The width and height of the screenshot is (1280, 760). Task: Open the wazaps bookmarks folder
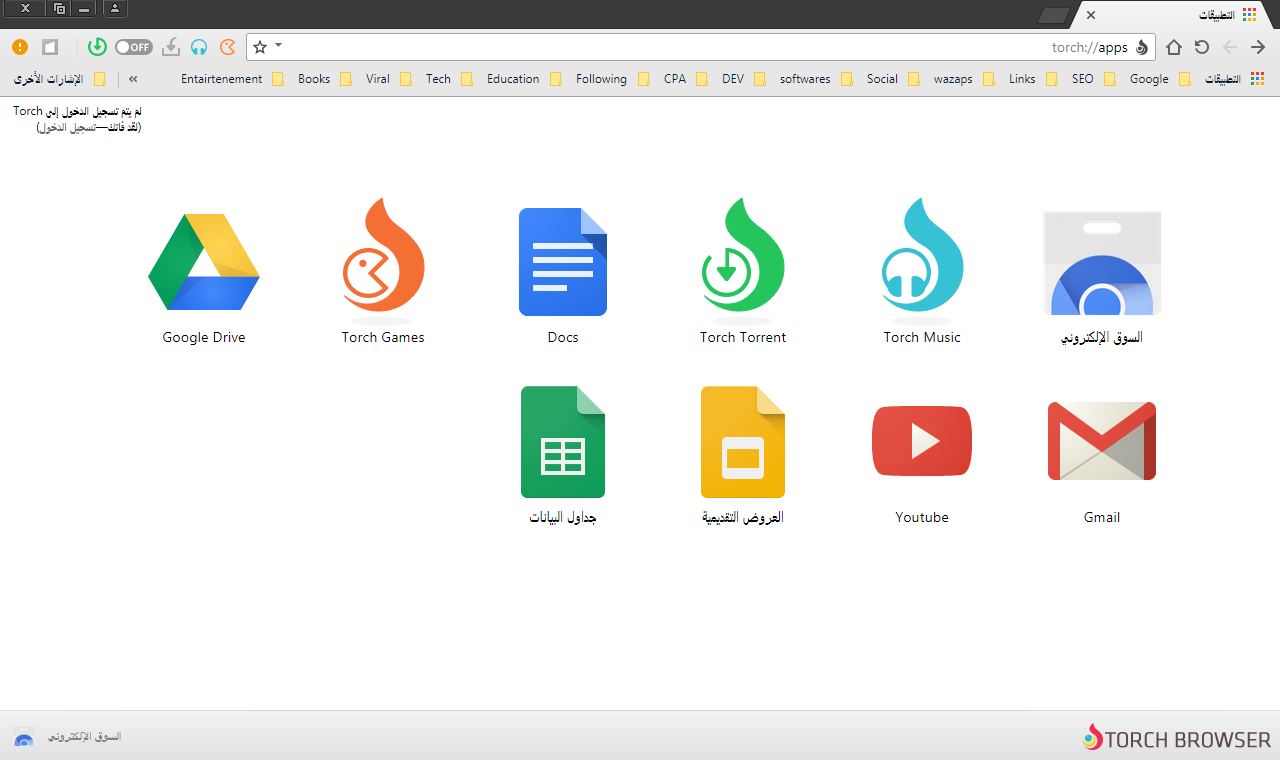pos(964,79)
